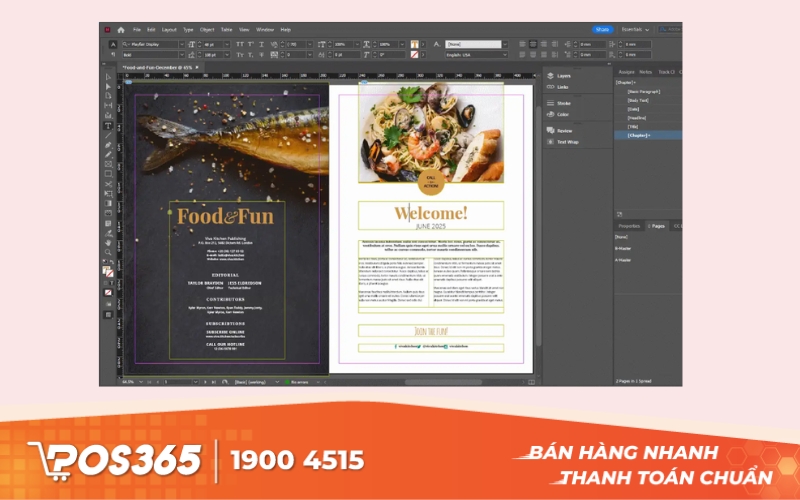Select the highlighted [Chapter]+ style row
This screenshot has width=800, height=500.
tap(648, 135)
